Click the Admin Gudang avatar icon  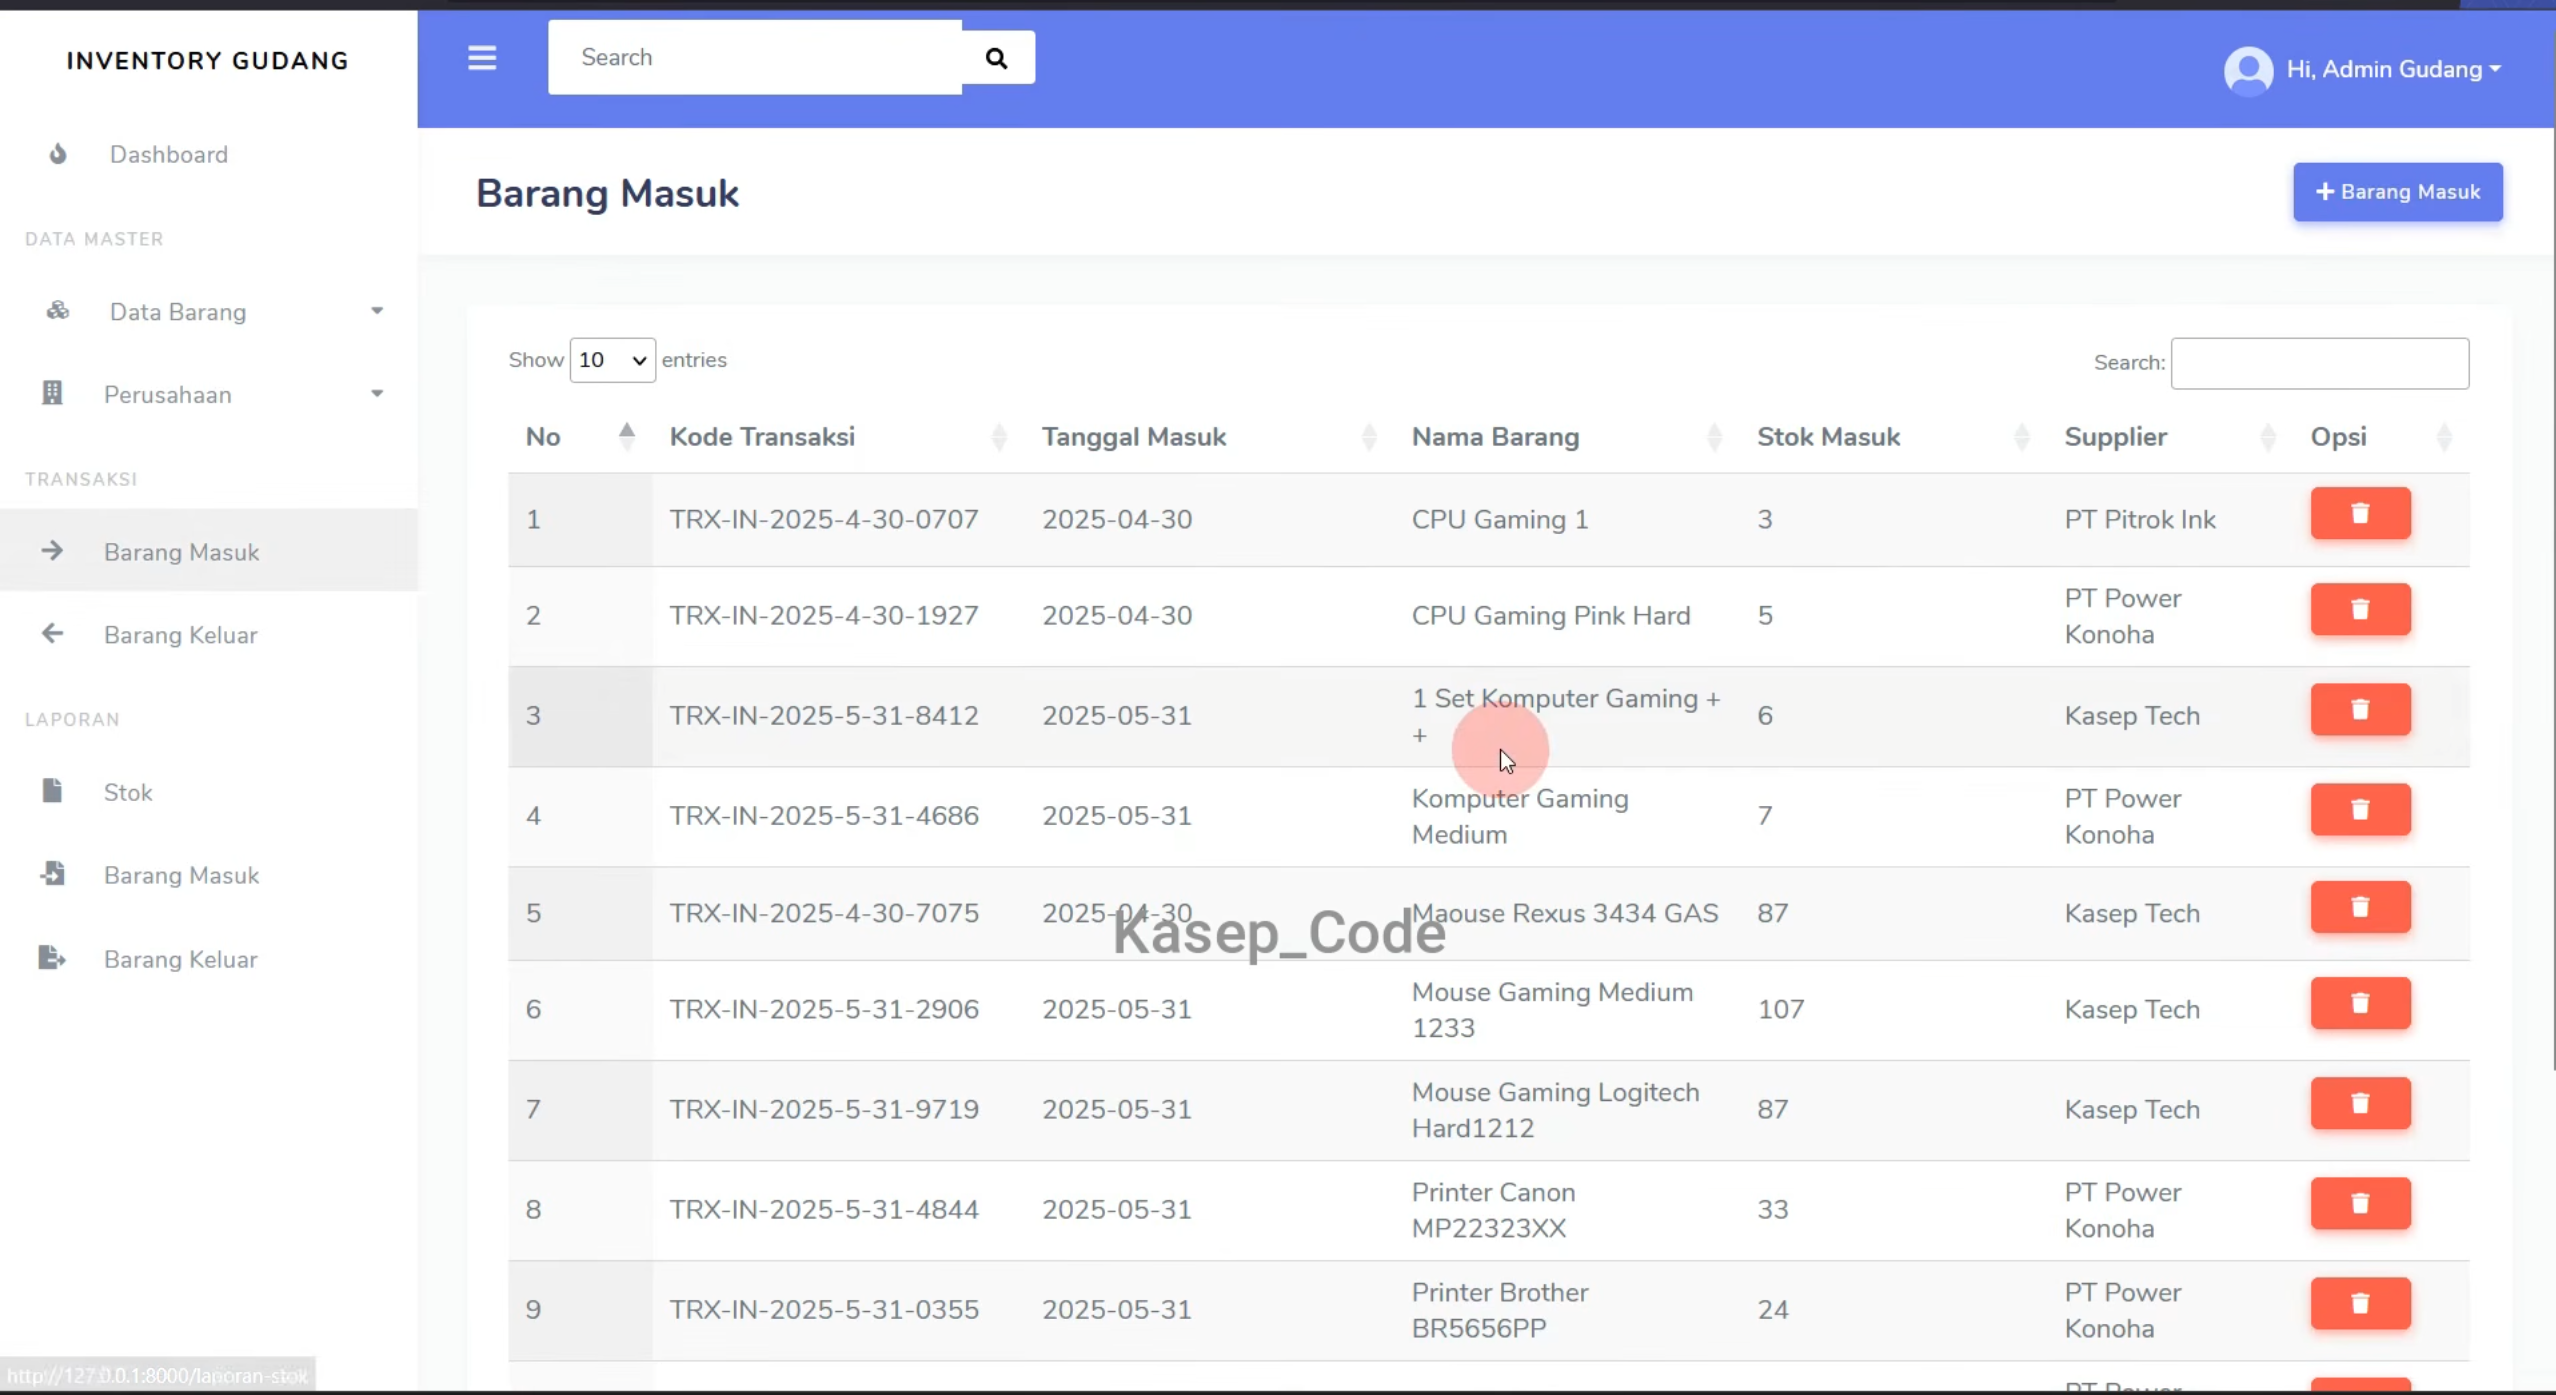tap(2248, 70)
